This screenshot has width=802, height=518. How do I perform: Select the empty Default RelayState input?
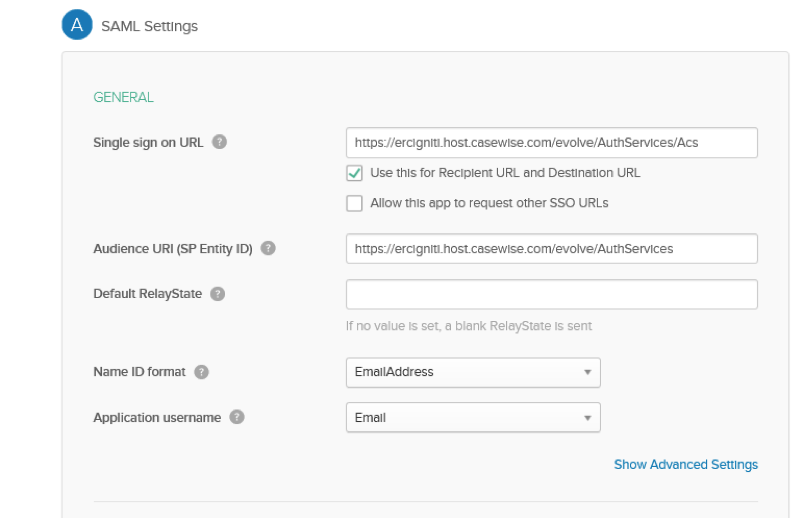[551, 294]
